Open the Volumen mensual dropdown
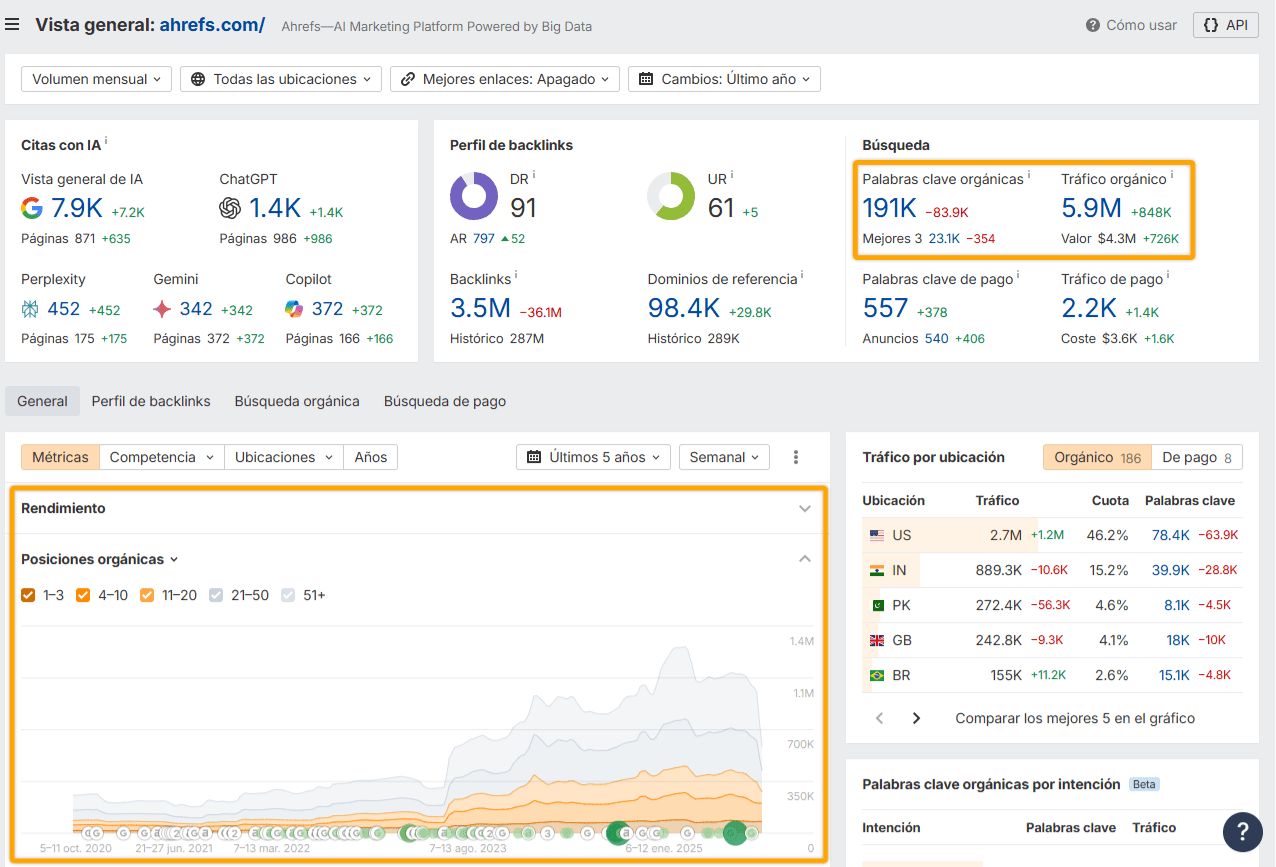Screen dimensions: 1276x867 coord(96,79)
